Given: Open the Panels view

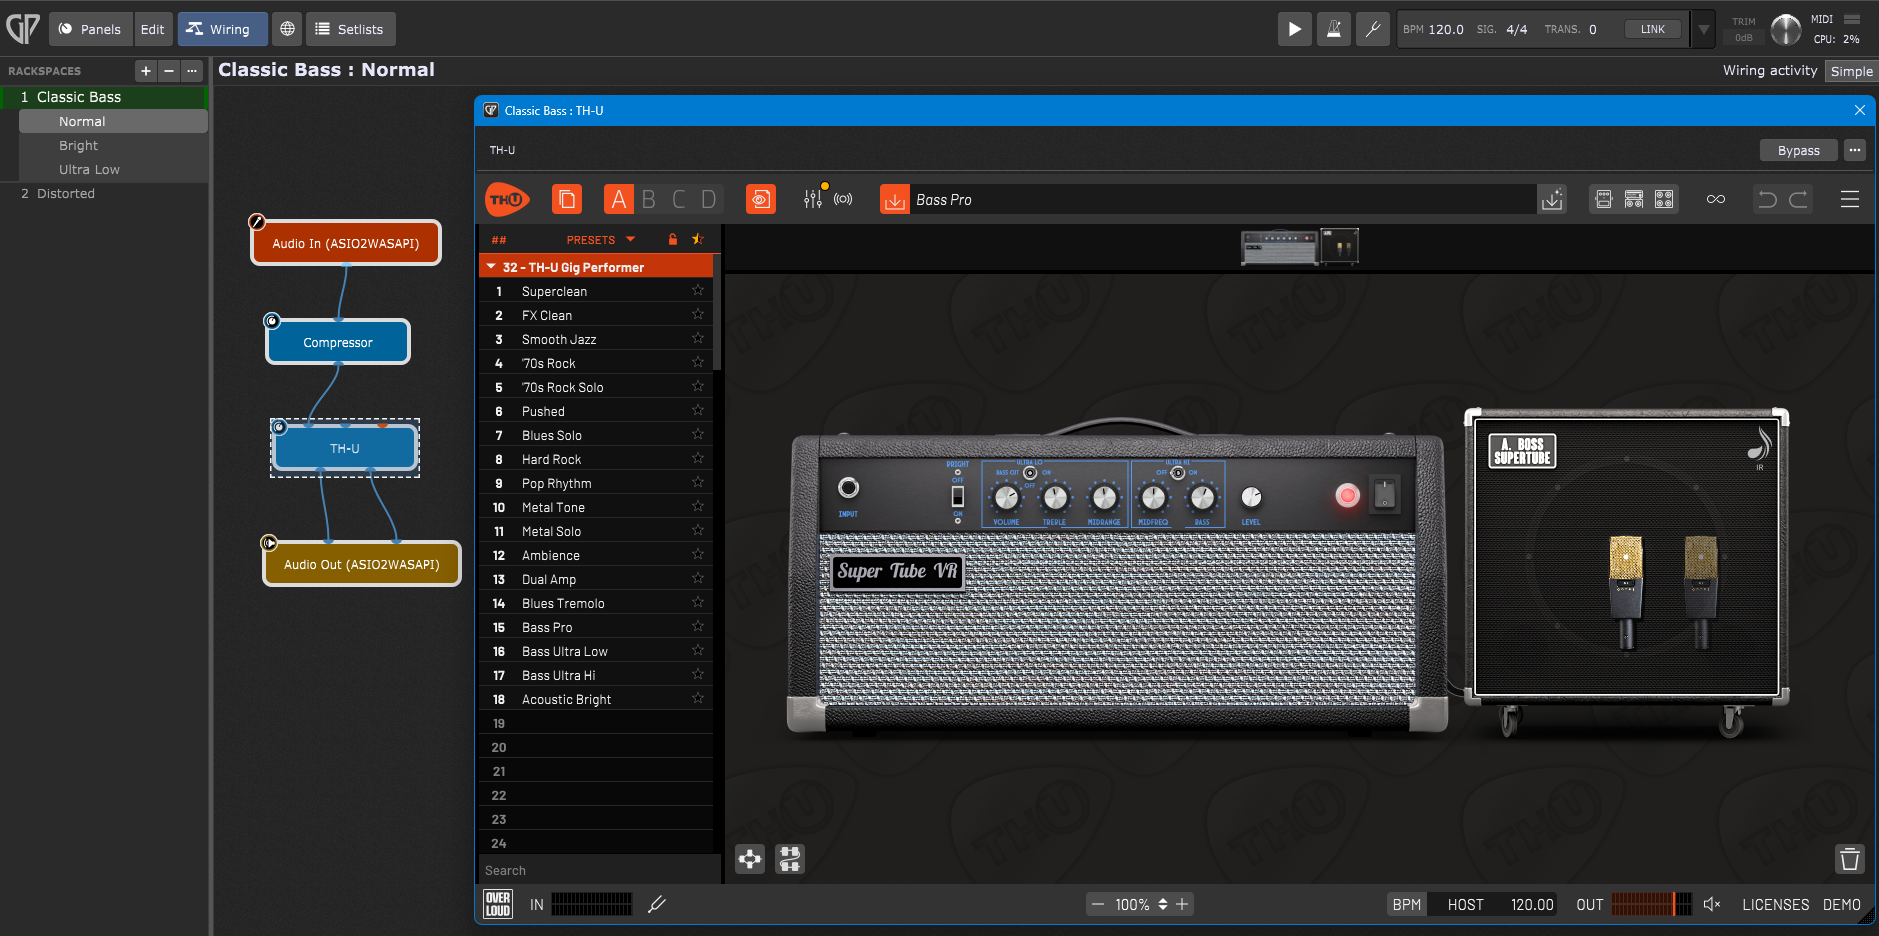Looking at the screenshot, I should pyautogui.click(x=90, y=29).
